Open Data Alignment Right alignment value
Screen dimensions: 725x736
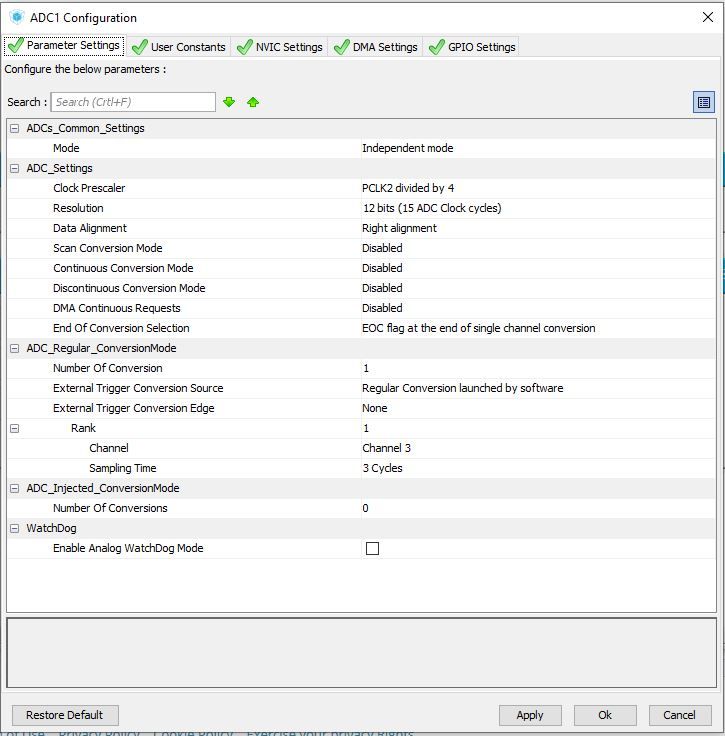tap(399, 228)
